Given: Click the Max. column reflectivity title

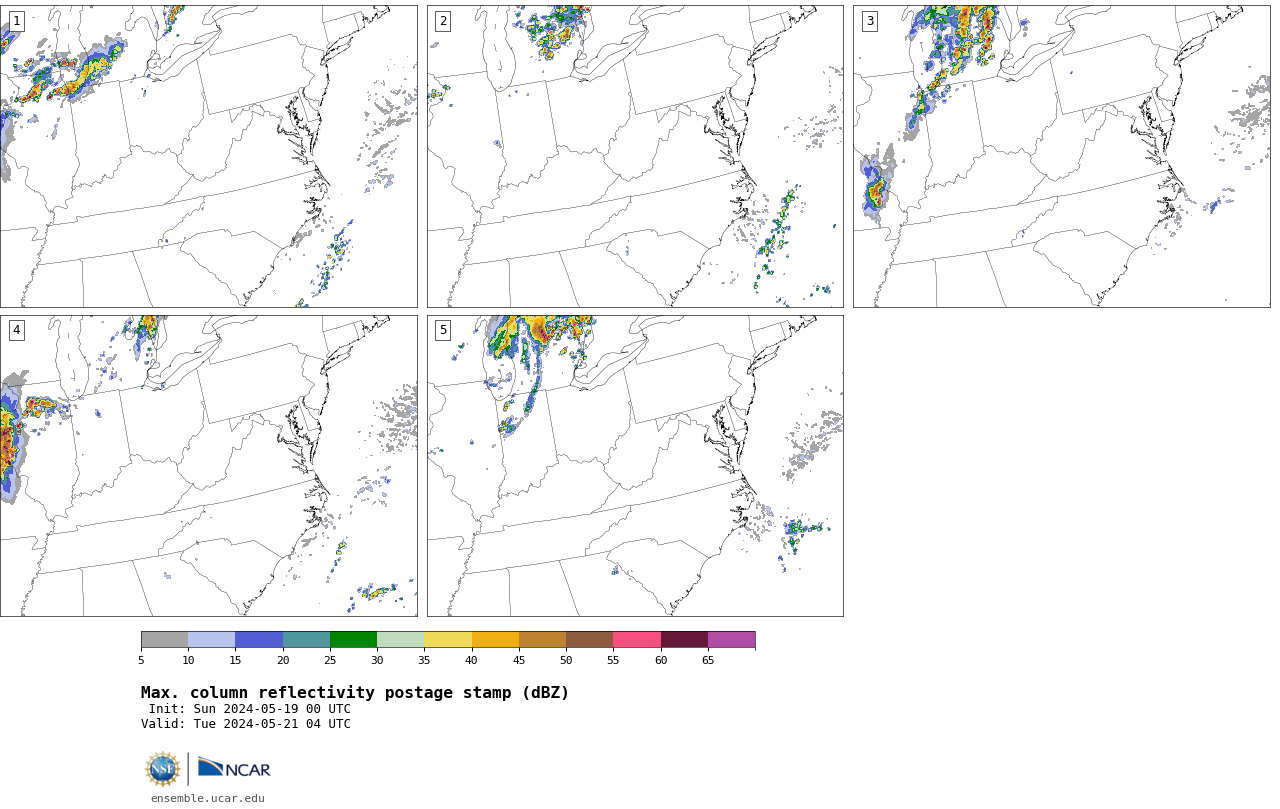Looking at the screenshot, I should [355, 693].
